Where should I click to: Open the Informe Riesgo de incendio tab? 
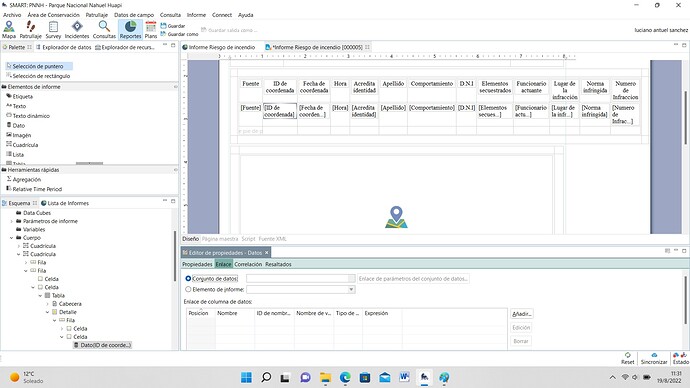point(219,47)
